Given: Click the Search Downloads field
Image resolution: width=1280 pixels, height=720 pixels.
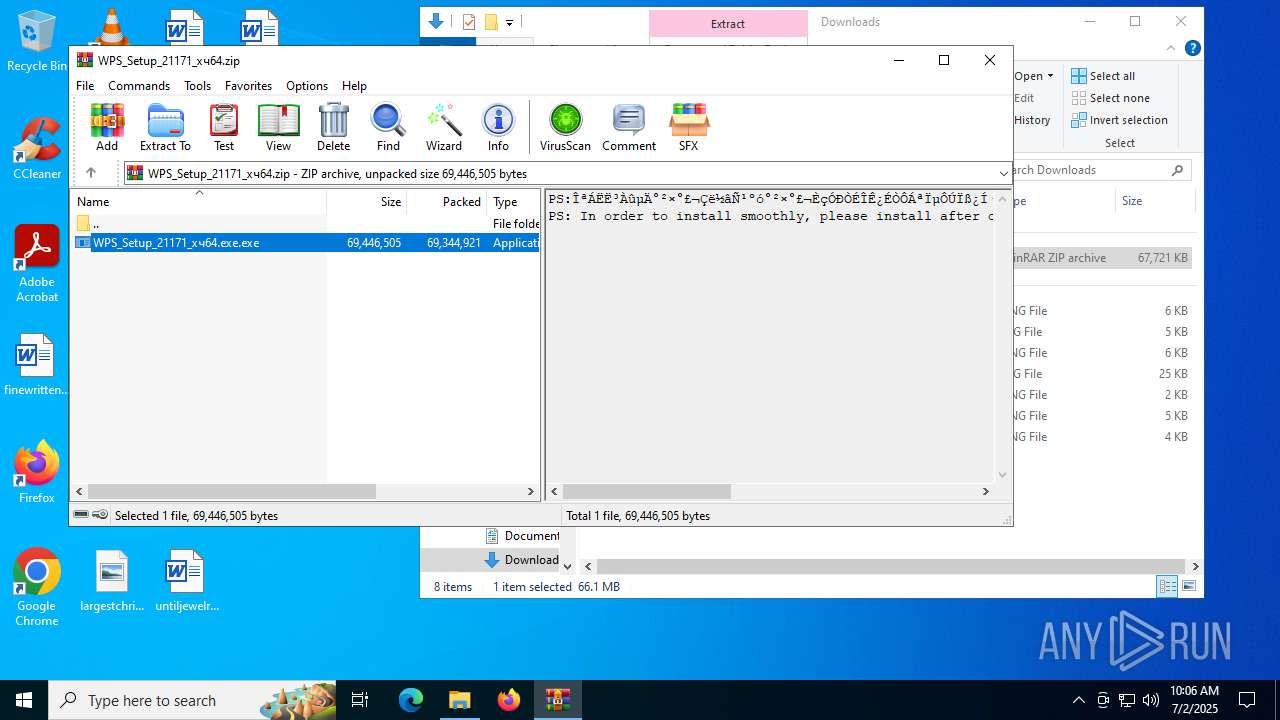Looking at the screenshot, I should click(x=1100, y=170).
